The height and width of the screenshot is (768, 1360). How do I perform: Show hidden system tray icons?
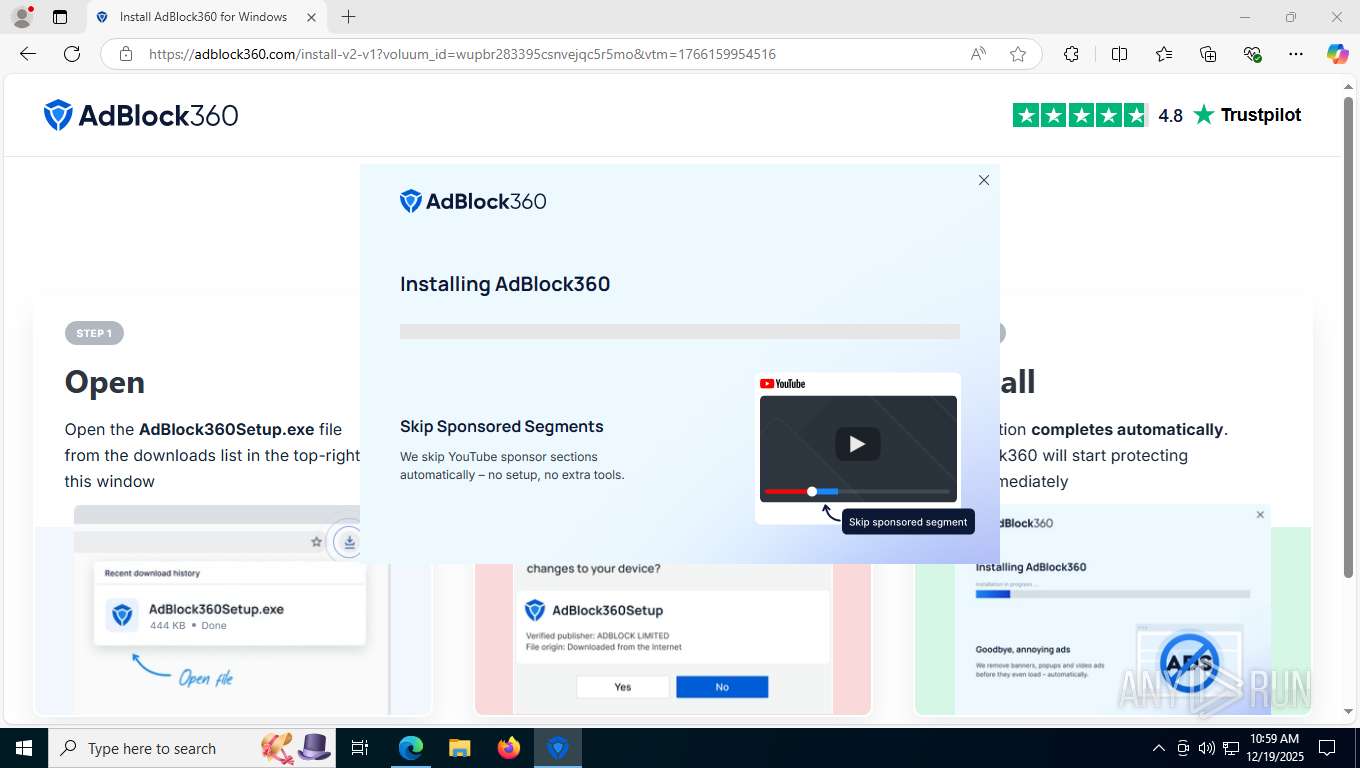click(1159, 748)
